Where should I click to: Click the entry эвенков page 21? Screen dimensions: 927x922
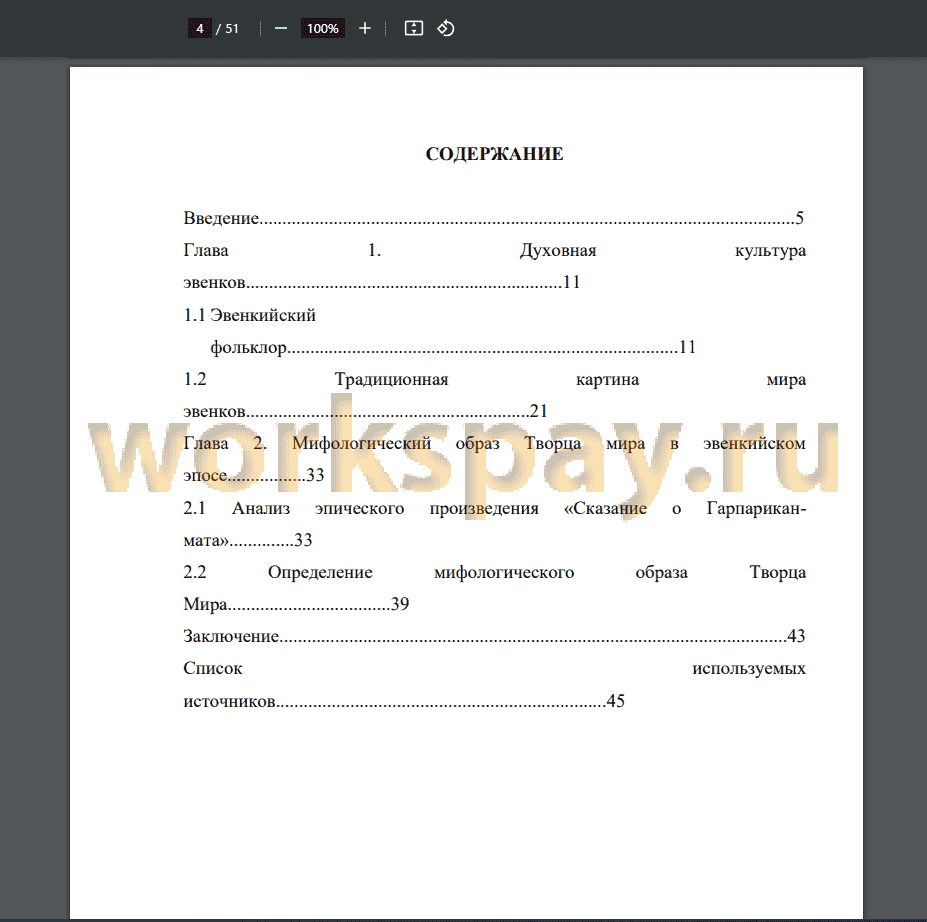pyautogui.click(x=365, y=411)
